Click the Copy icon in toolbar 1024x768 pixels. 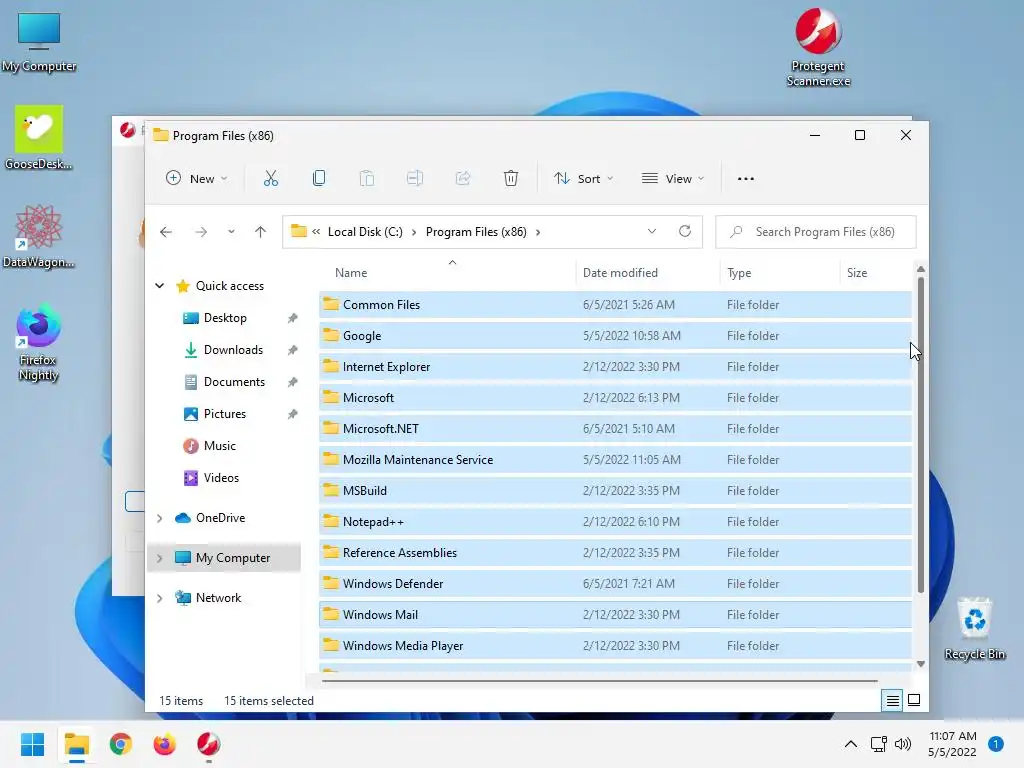[x=319, y=178]
